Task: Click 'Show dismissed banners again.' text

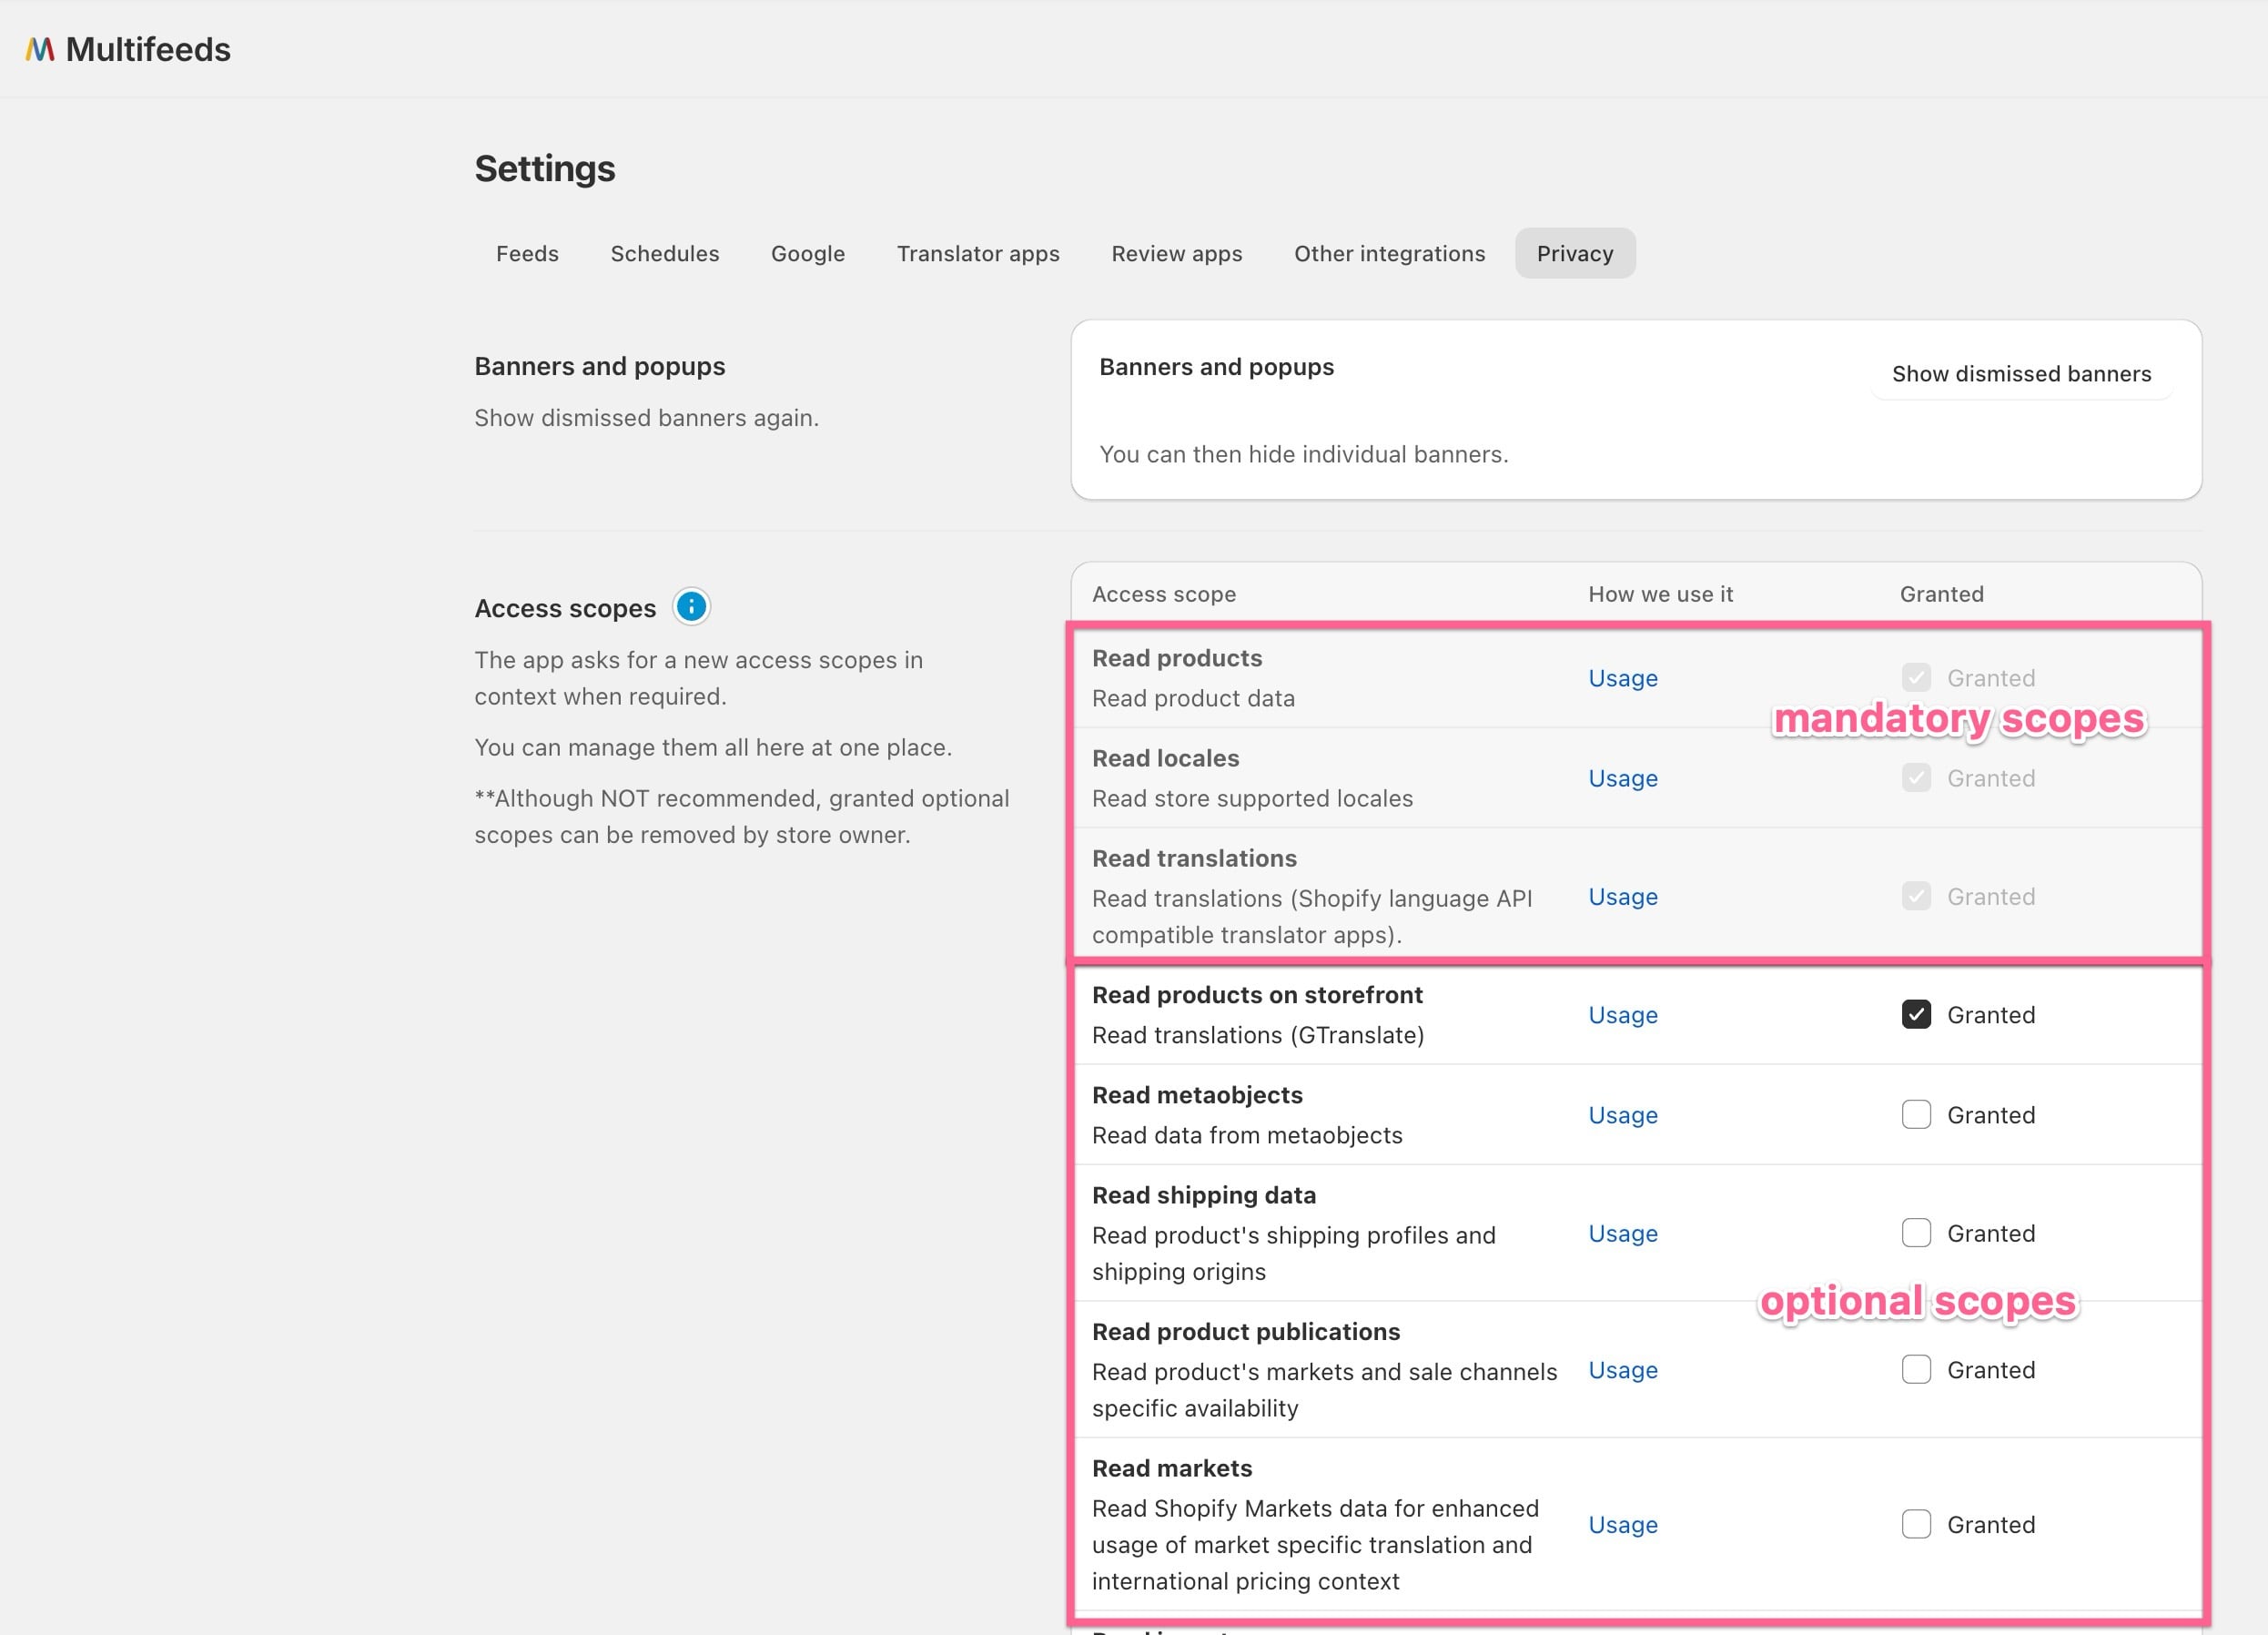Action: click(x=646, y=418)
